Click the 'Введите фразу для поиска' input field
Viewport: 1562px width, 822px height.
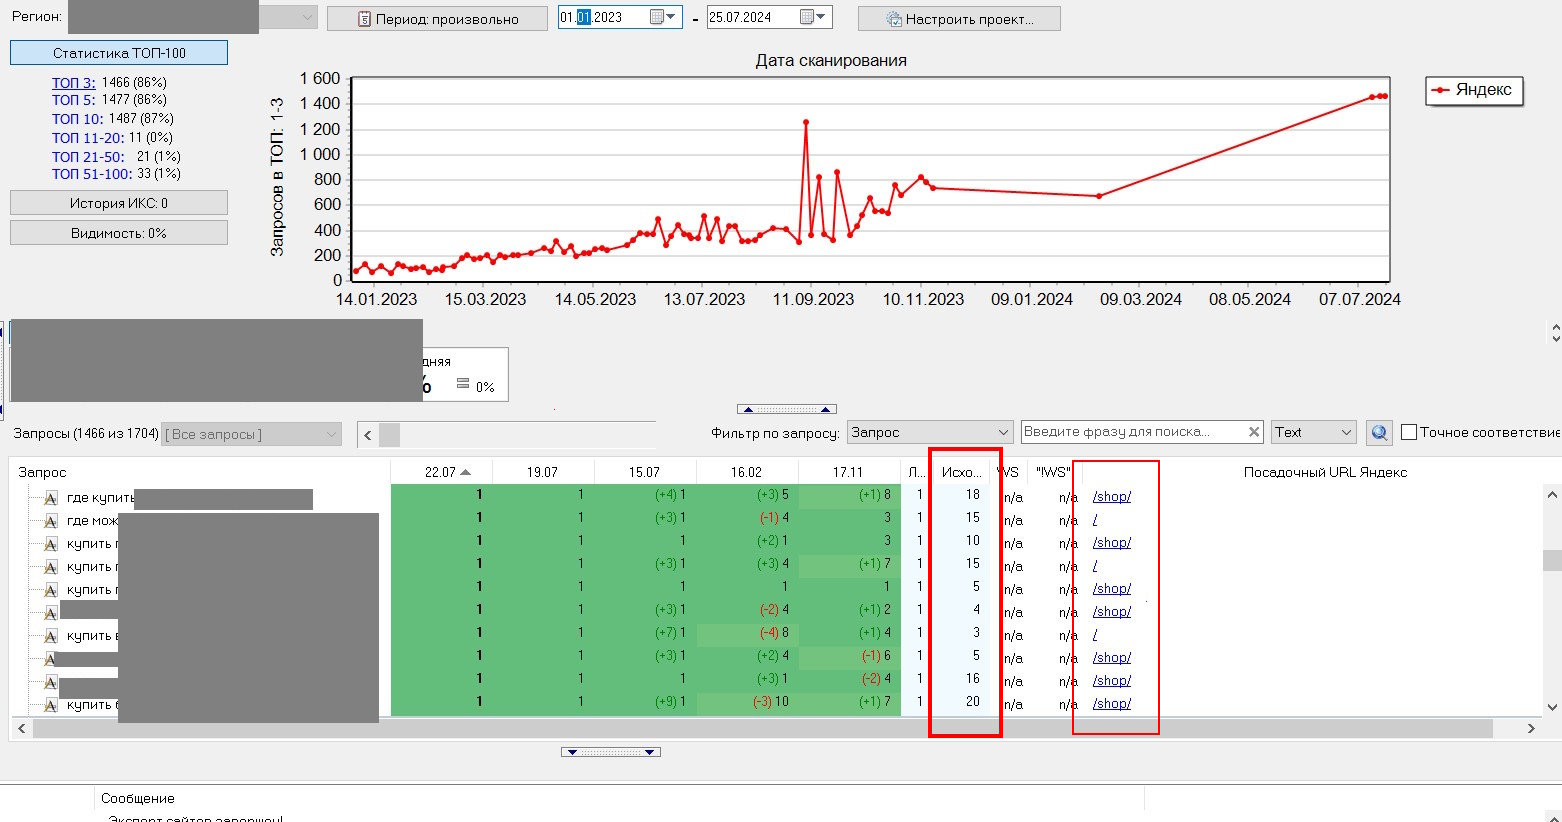tap(1132, 432)
